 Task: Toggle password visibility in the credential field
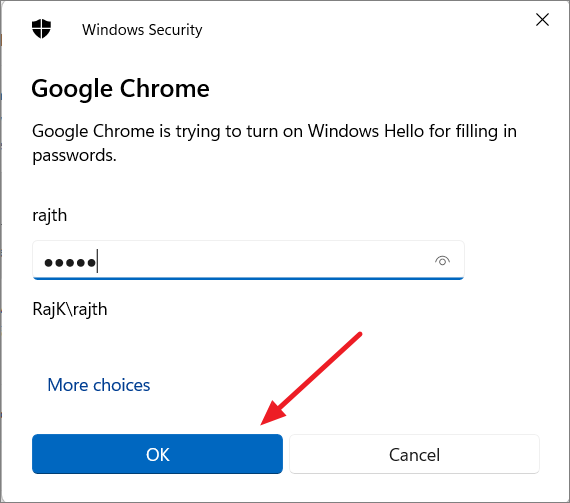click(x=442, y=261)
